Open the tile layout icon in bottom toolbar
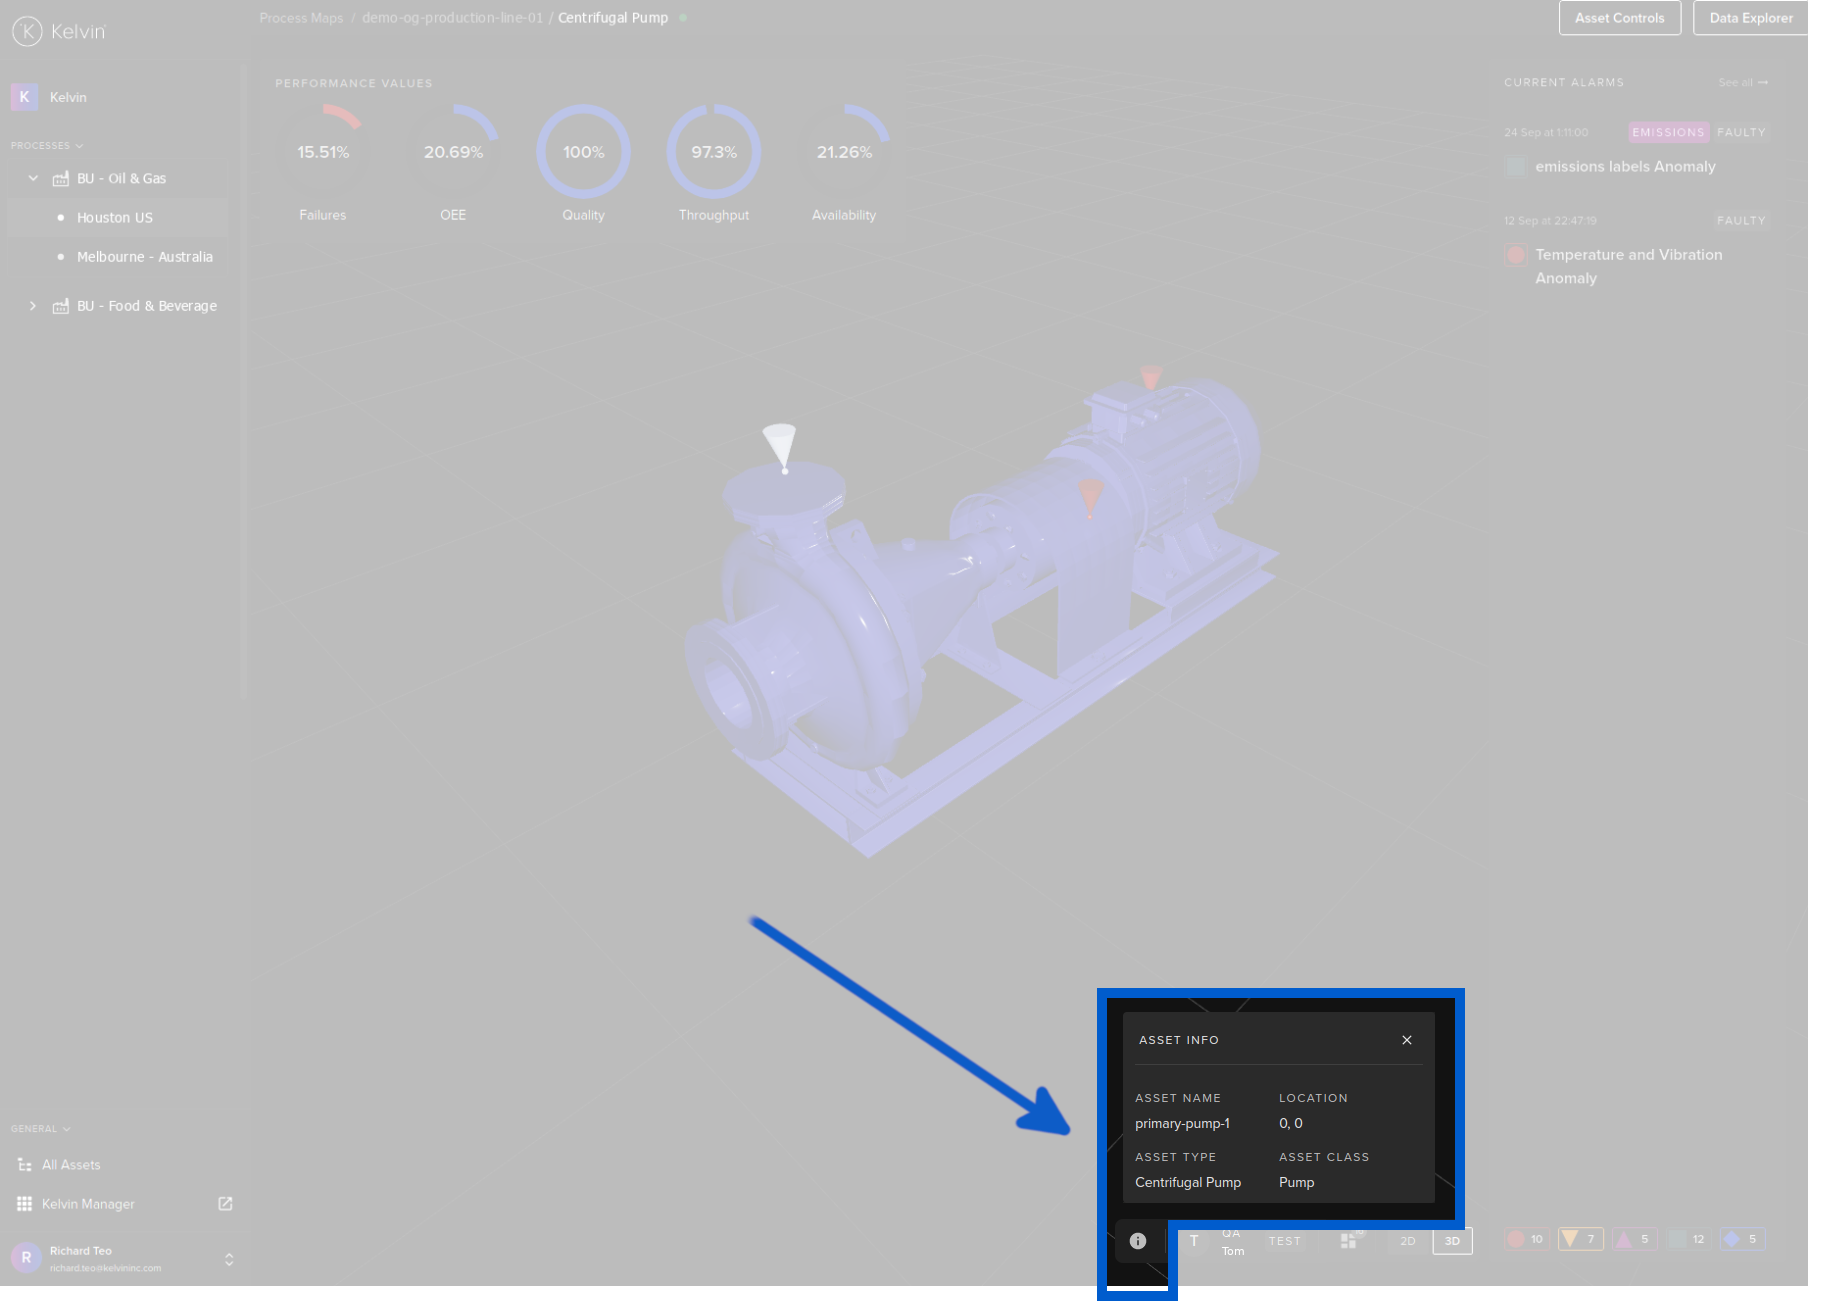The width and height of the screenshot is (1845, 1312). [1348, 1240]
